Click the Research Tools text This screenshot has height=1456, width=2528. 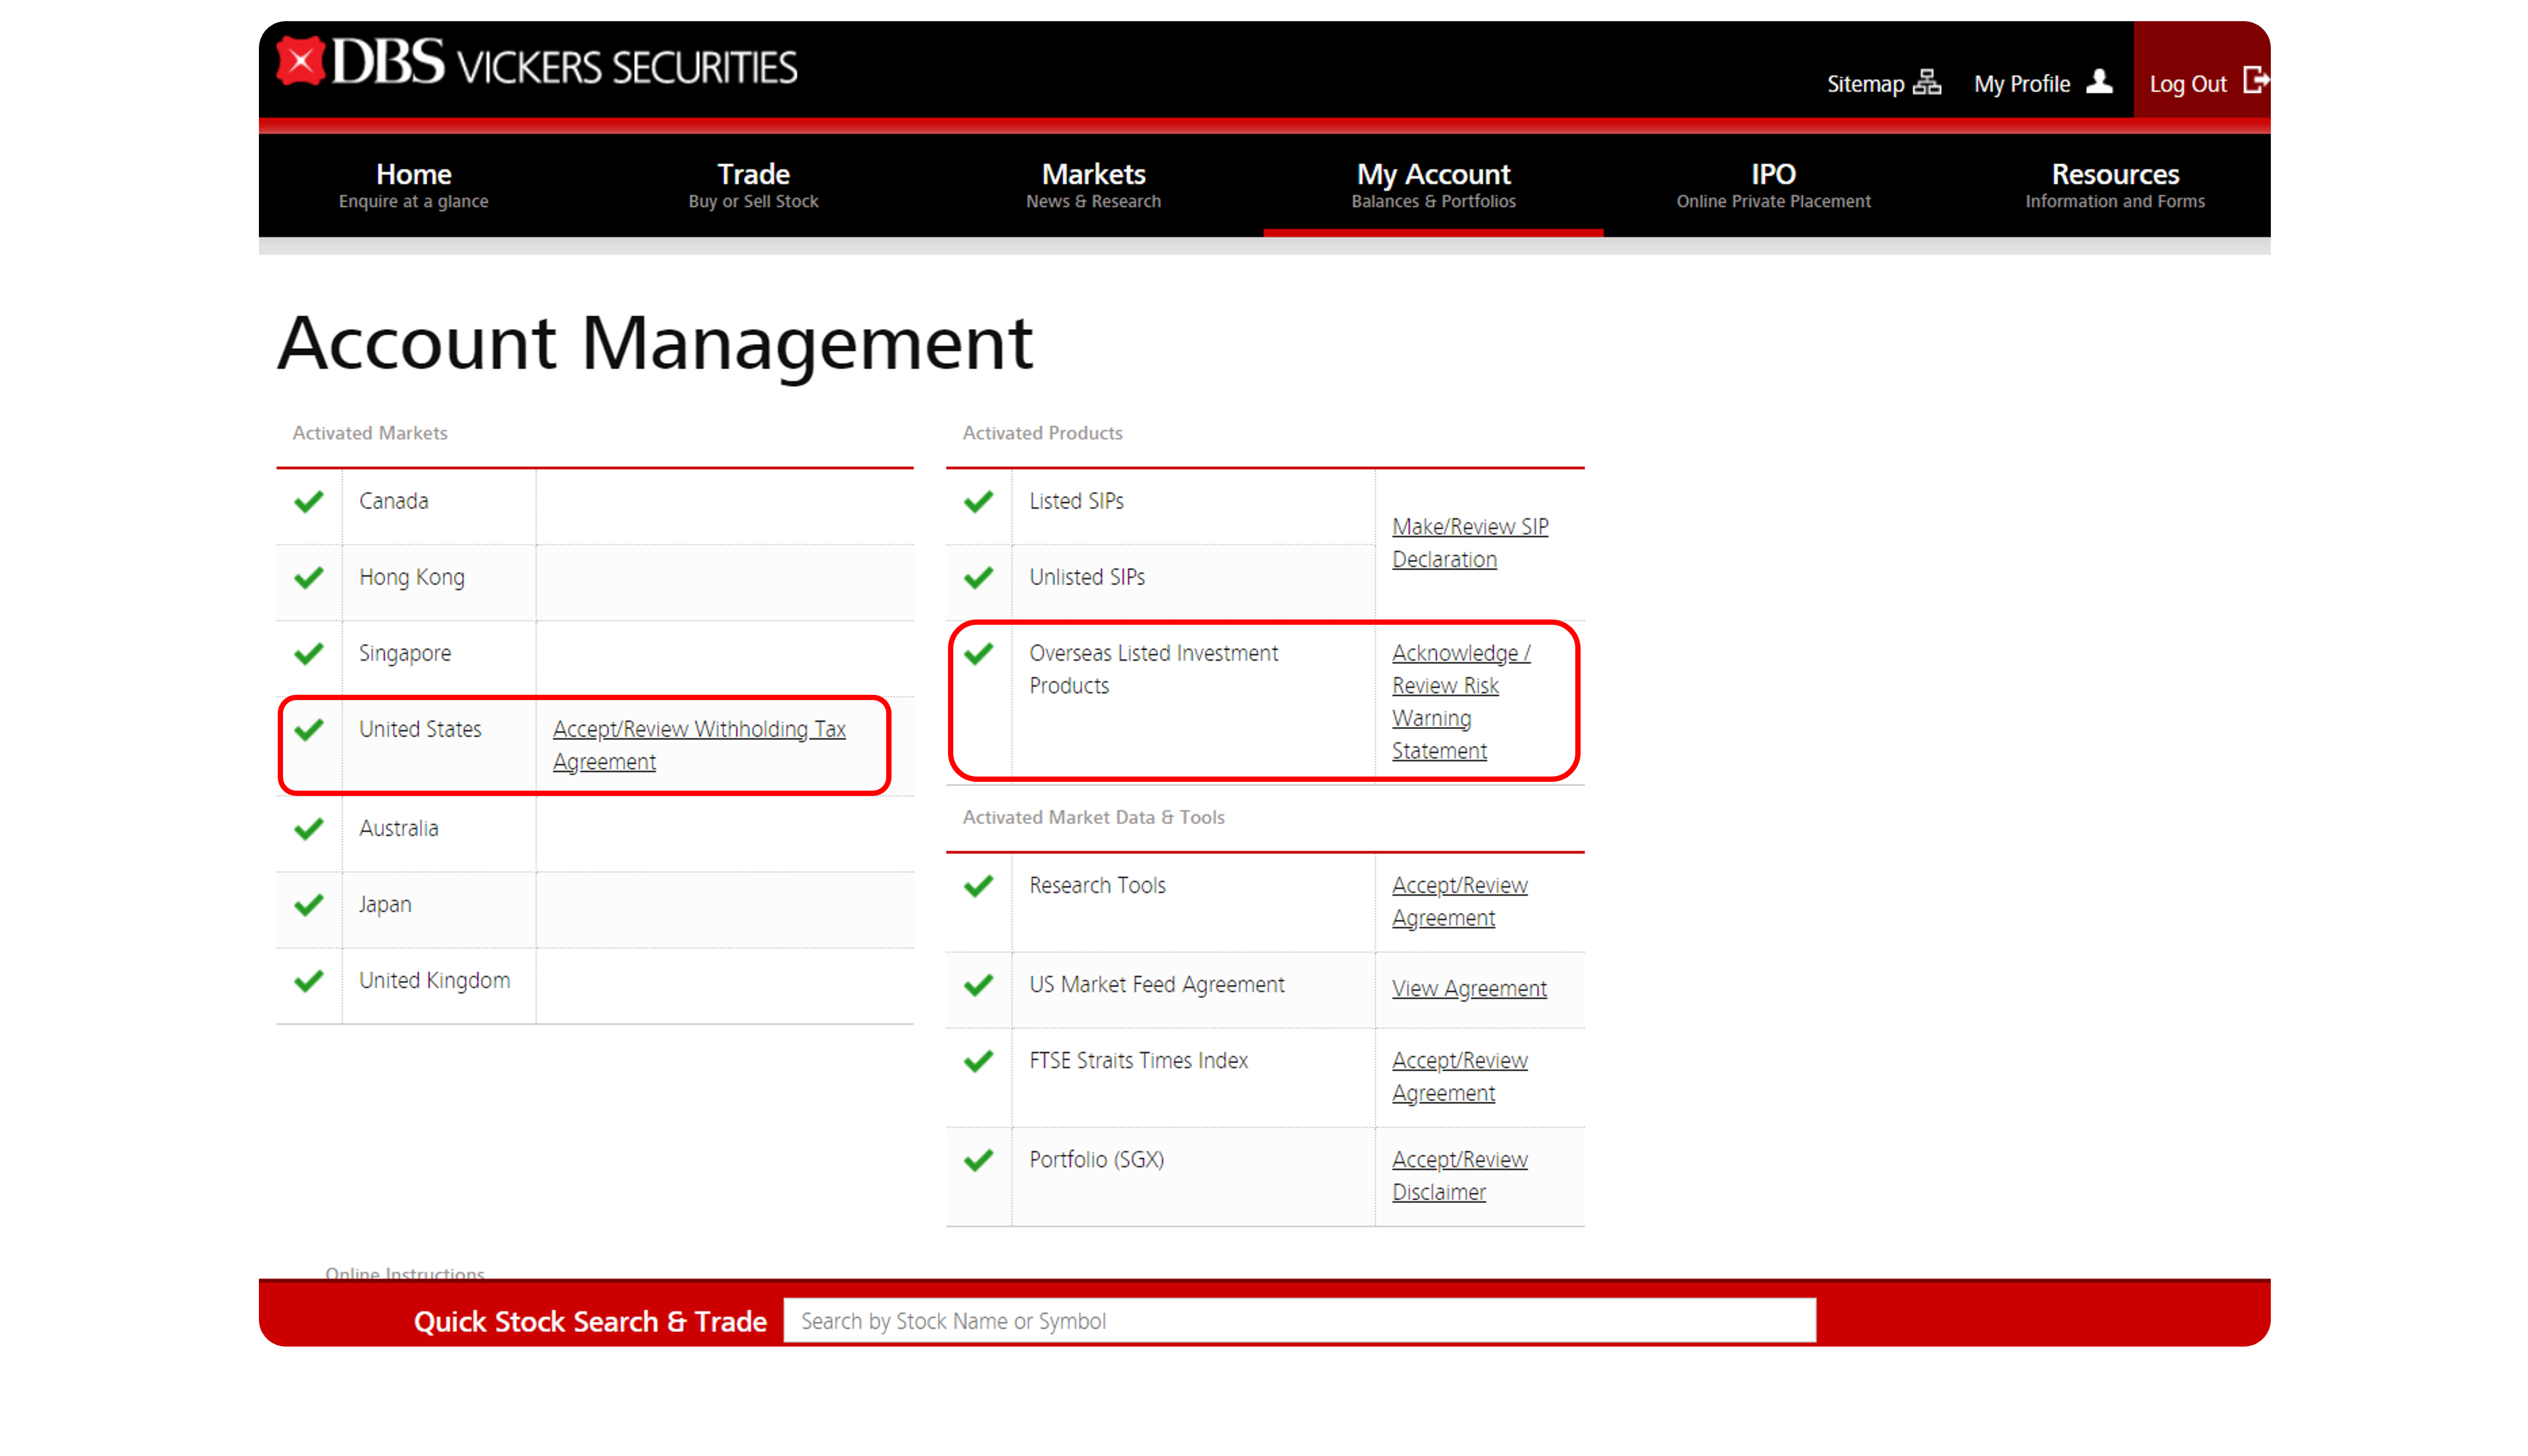1097,885
